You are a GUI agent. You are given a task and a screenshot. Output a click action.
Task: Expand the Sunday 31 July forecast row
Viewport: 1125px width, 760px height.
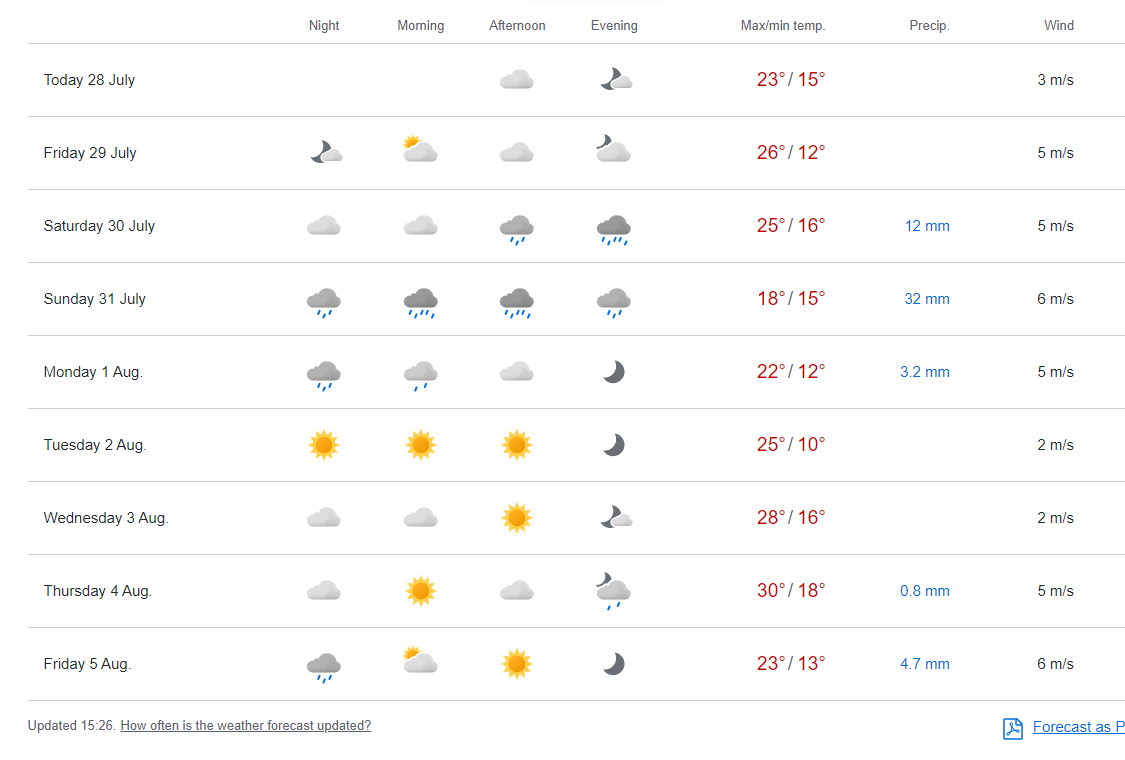pyautogui.click(x=95, y=299)
